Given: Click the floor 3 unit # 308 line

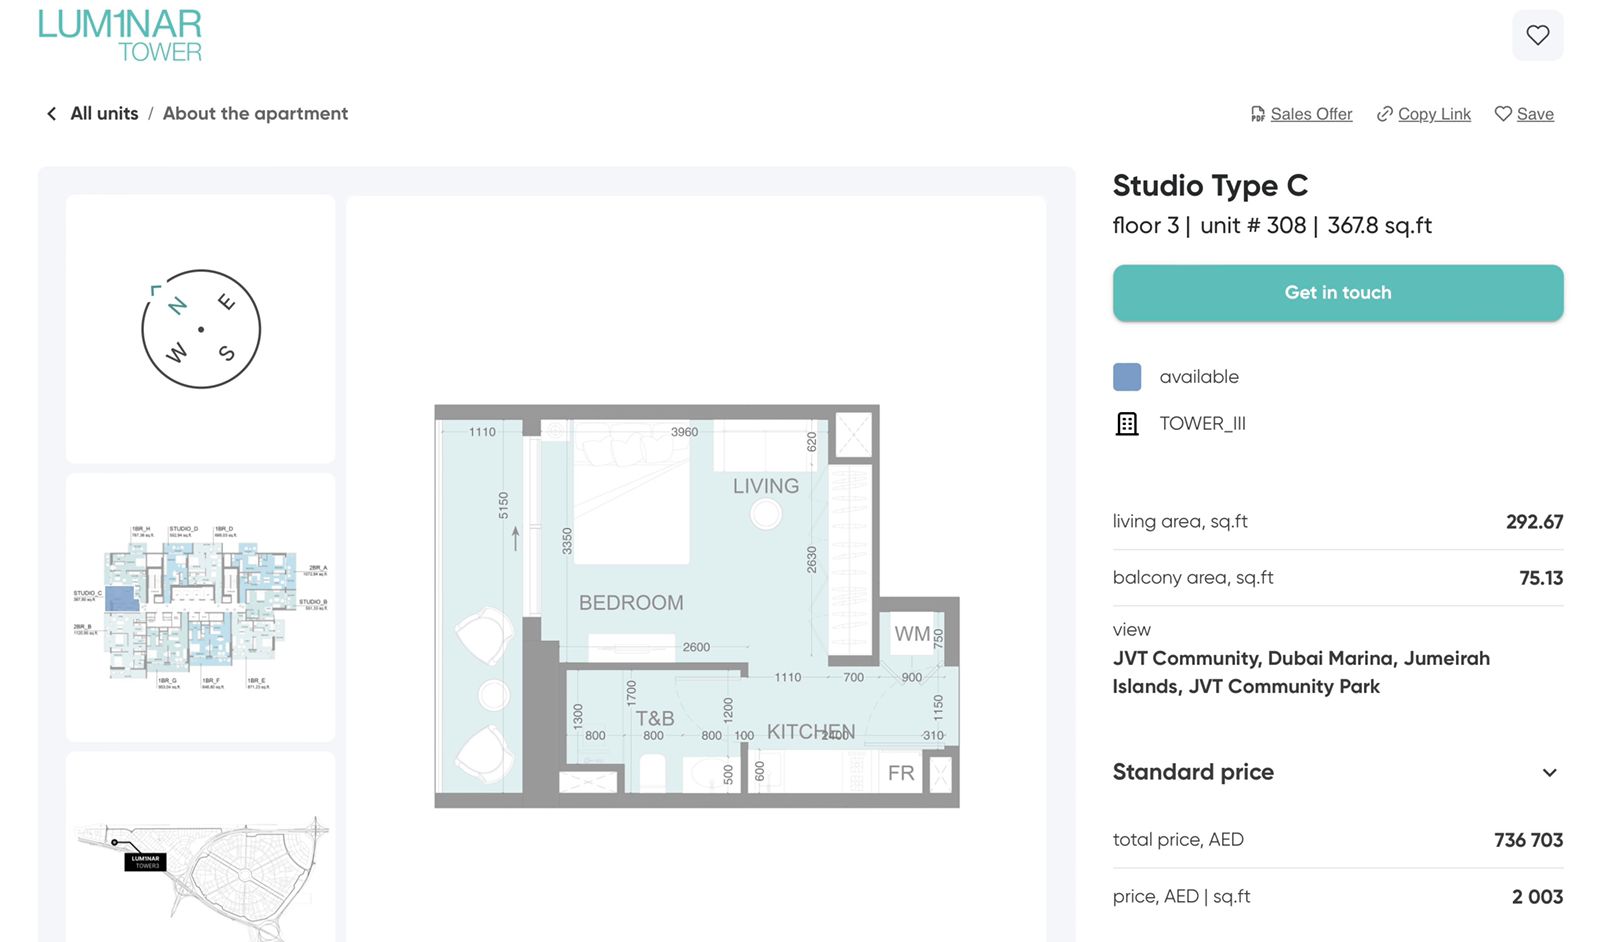Looking at the screenshot, I should pyautogui.click(x=1272, y=226).
